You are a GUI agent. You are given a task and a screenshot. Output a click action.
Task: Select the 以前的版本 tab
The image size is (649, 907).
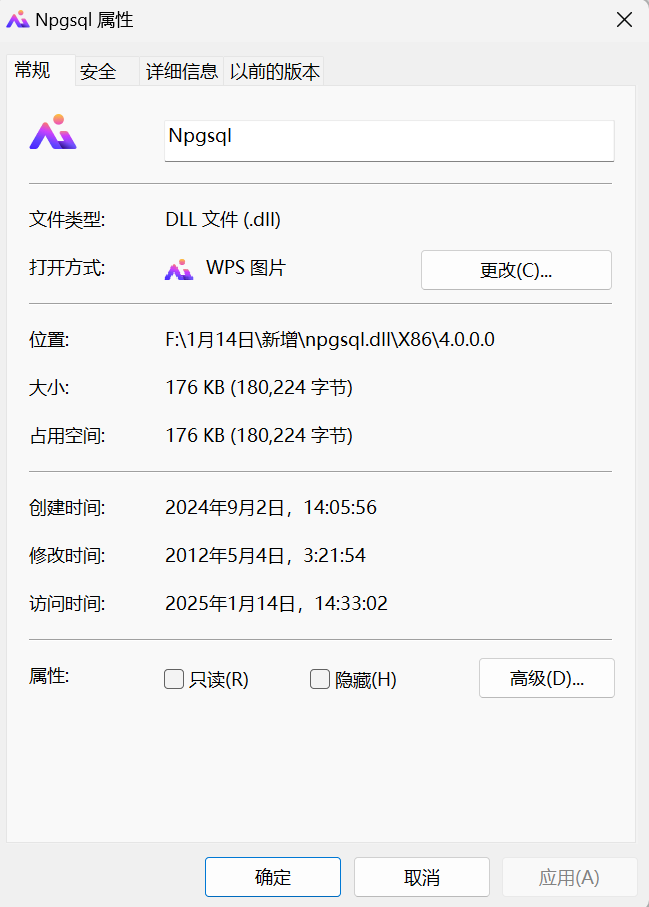click(275, 72)
